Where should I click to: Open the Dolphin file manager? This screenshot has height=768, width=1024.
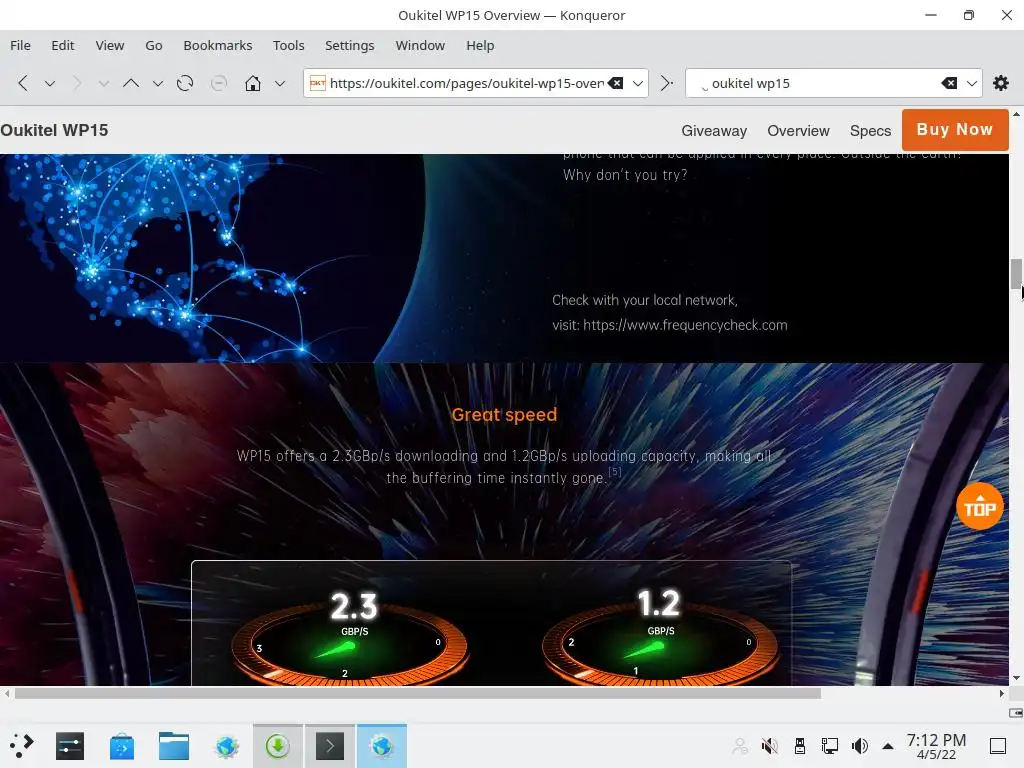click(174, 746)
